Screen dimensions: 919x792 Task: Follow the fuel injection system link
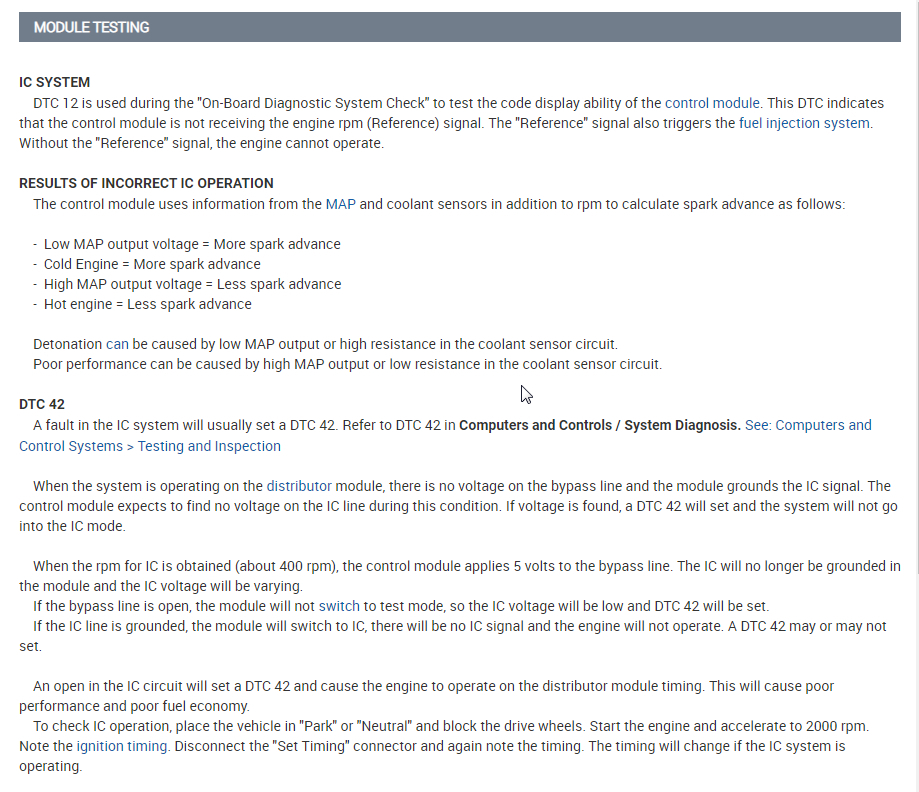805,123
